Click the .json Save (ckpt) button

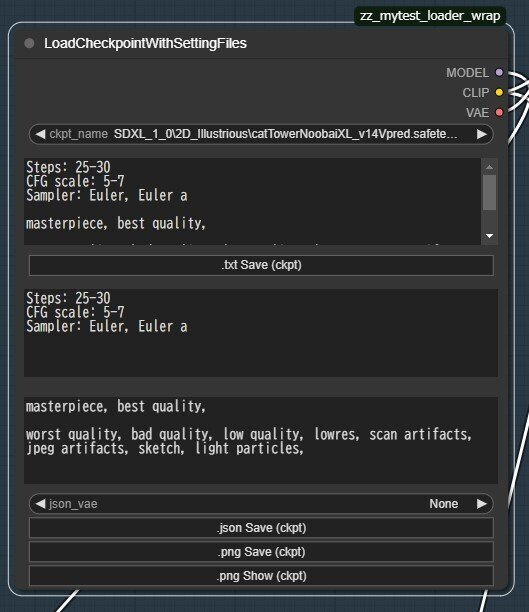pos(261,528)
